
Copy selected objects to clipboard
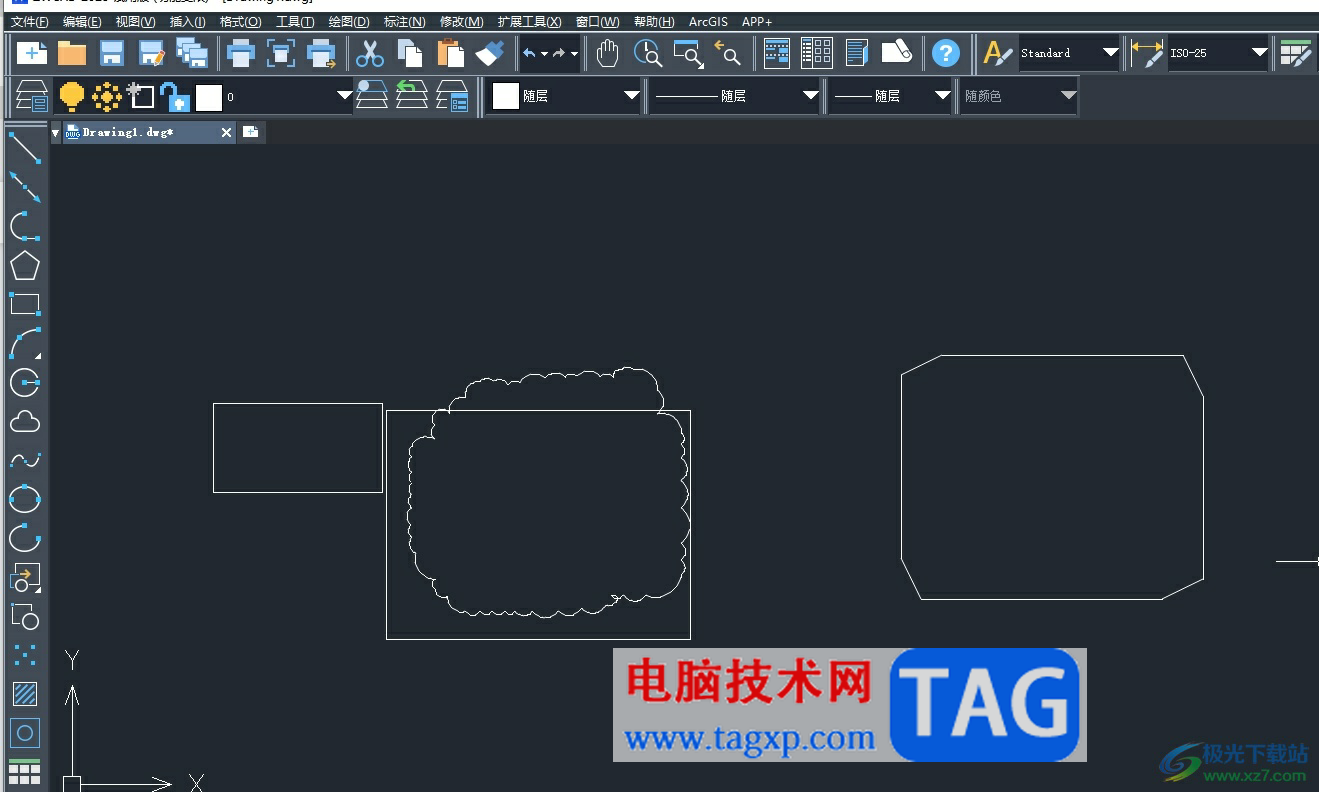[x=410, y=53]
